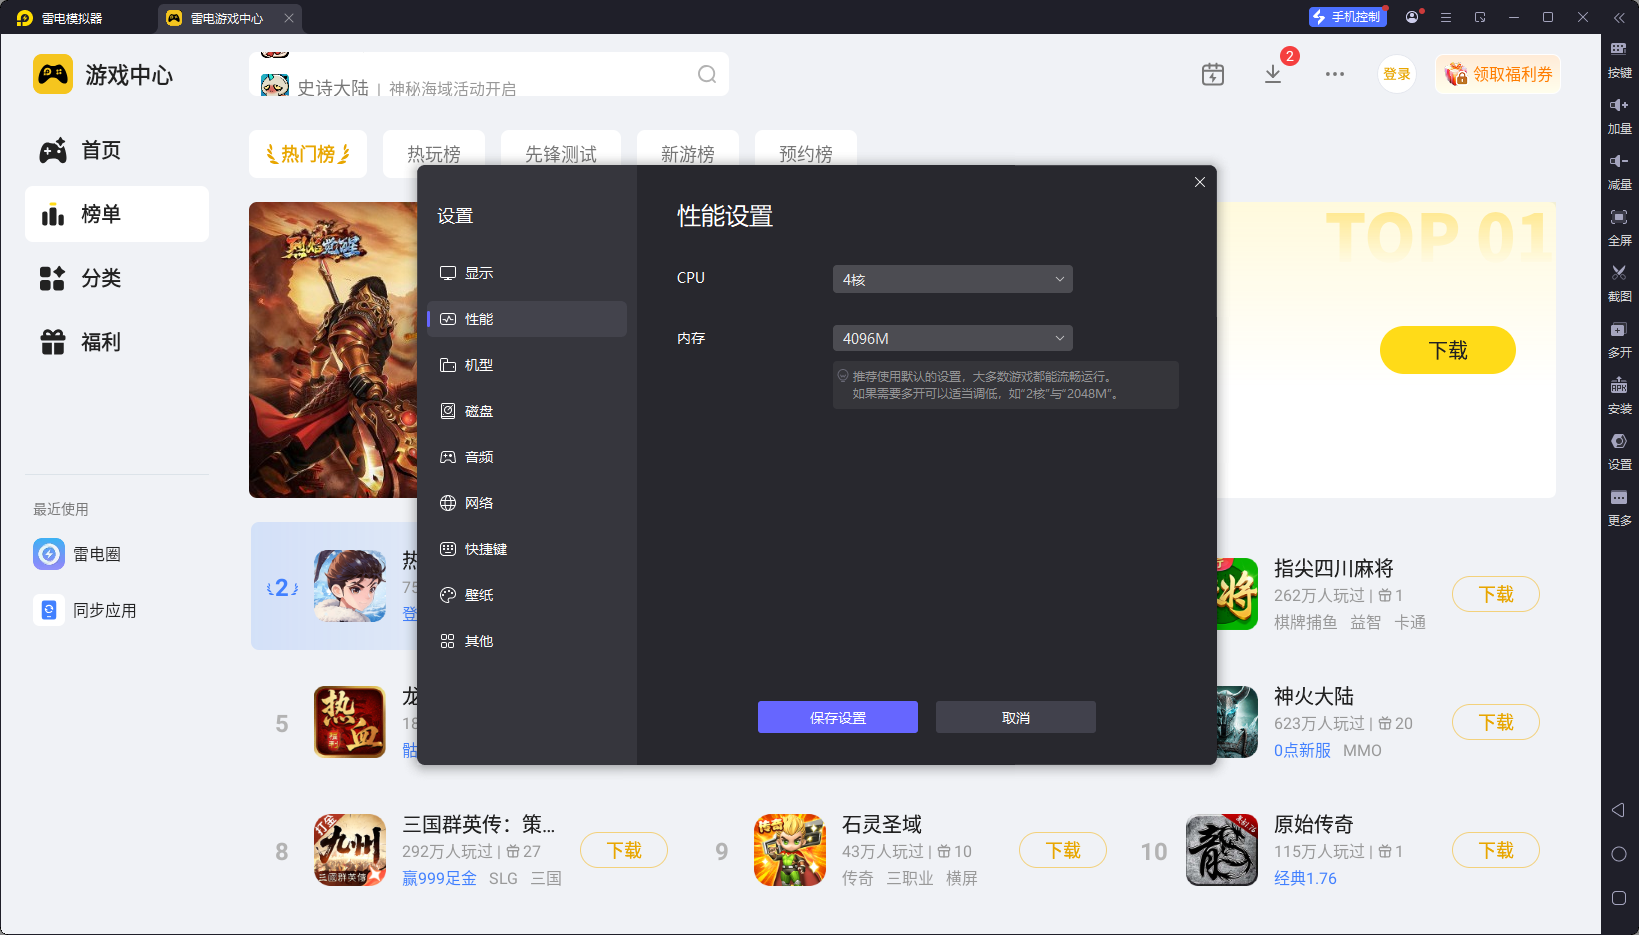Click the Save Settings button

click(x=837, y=717)
